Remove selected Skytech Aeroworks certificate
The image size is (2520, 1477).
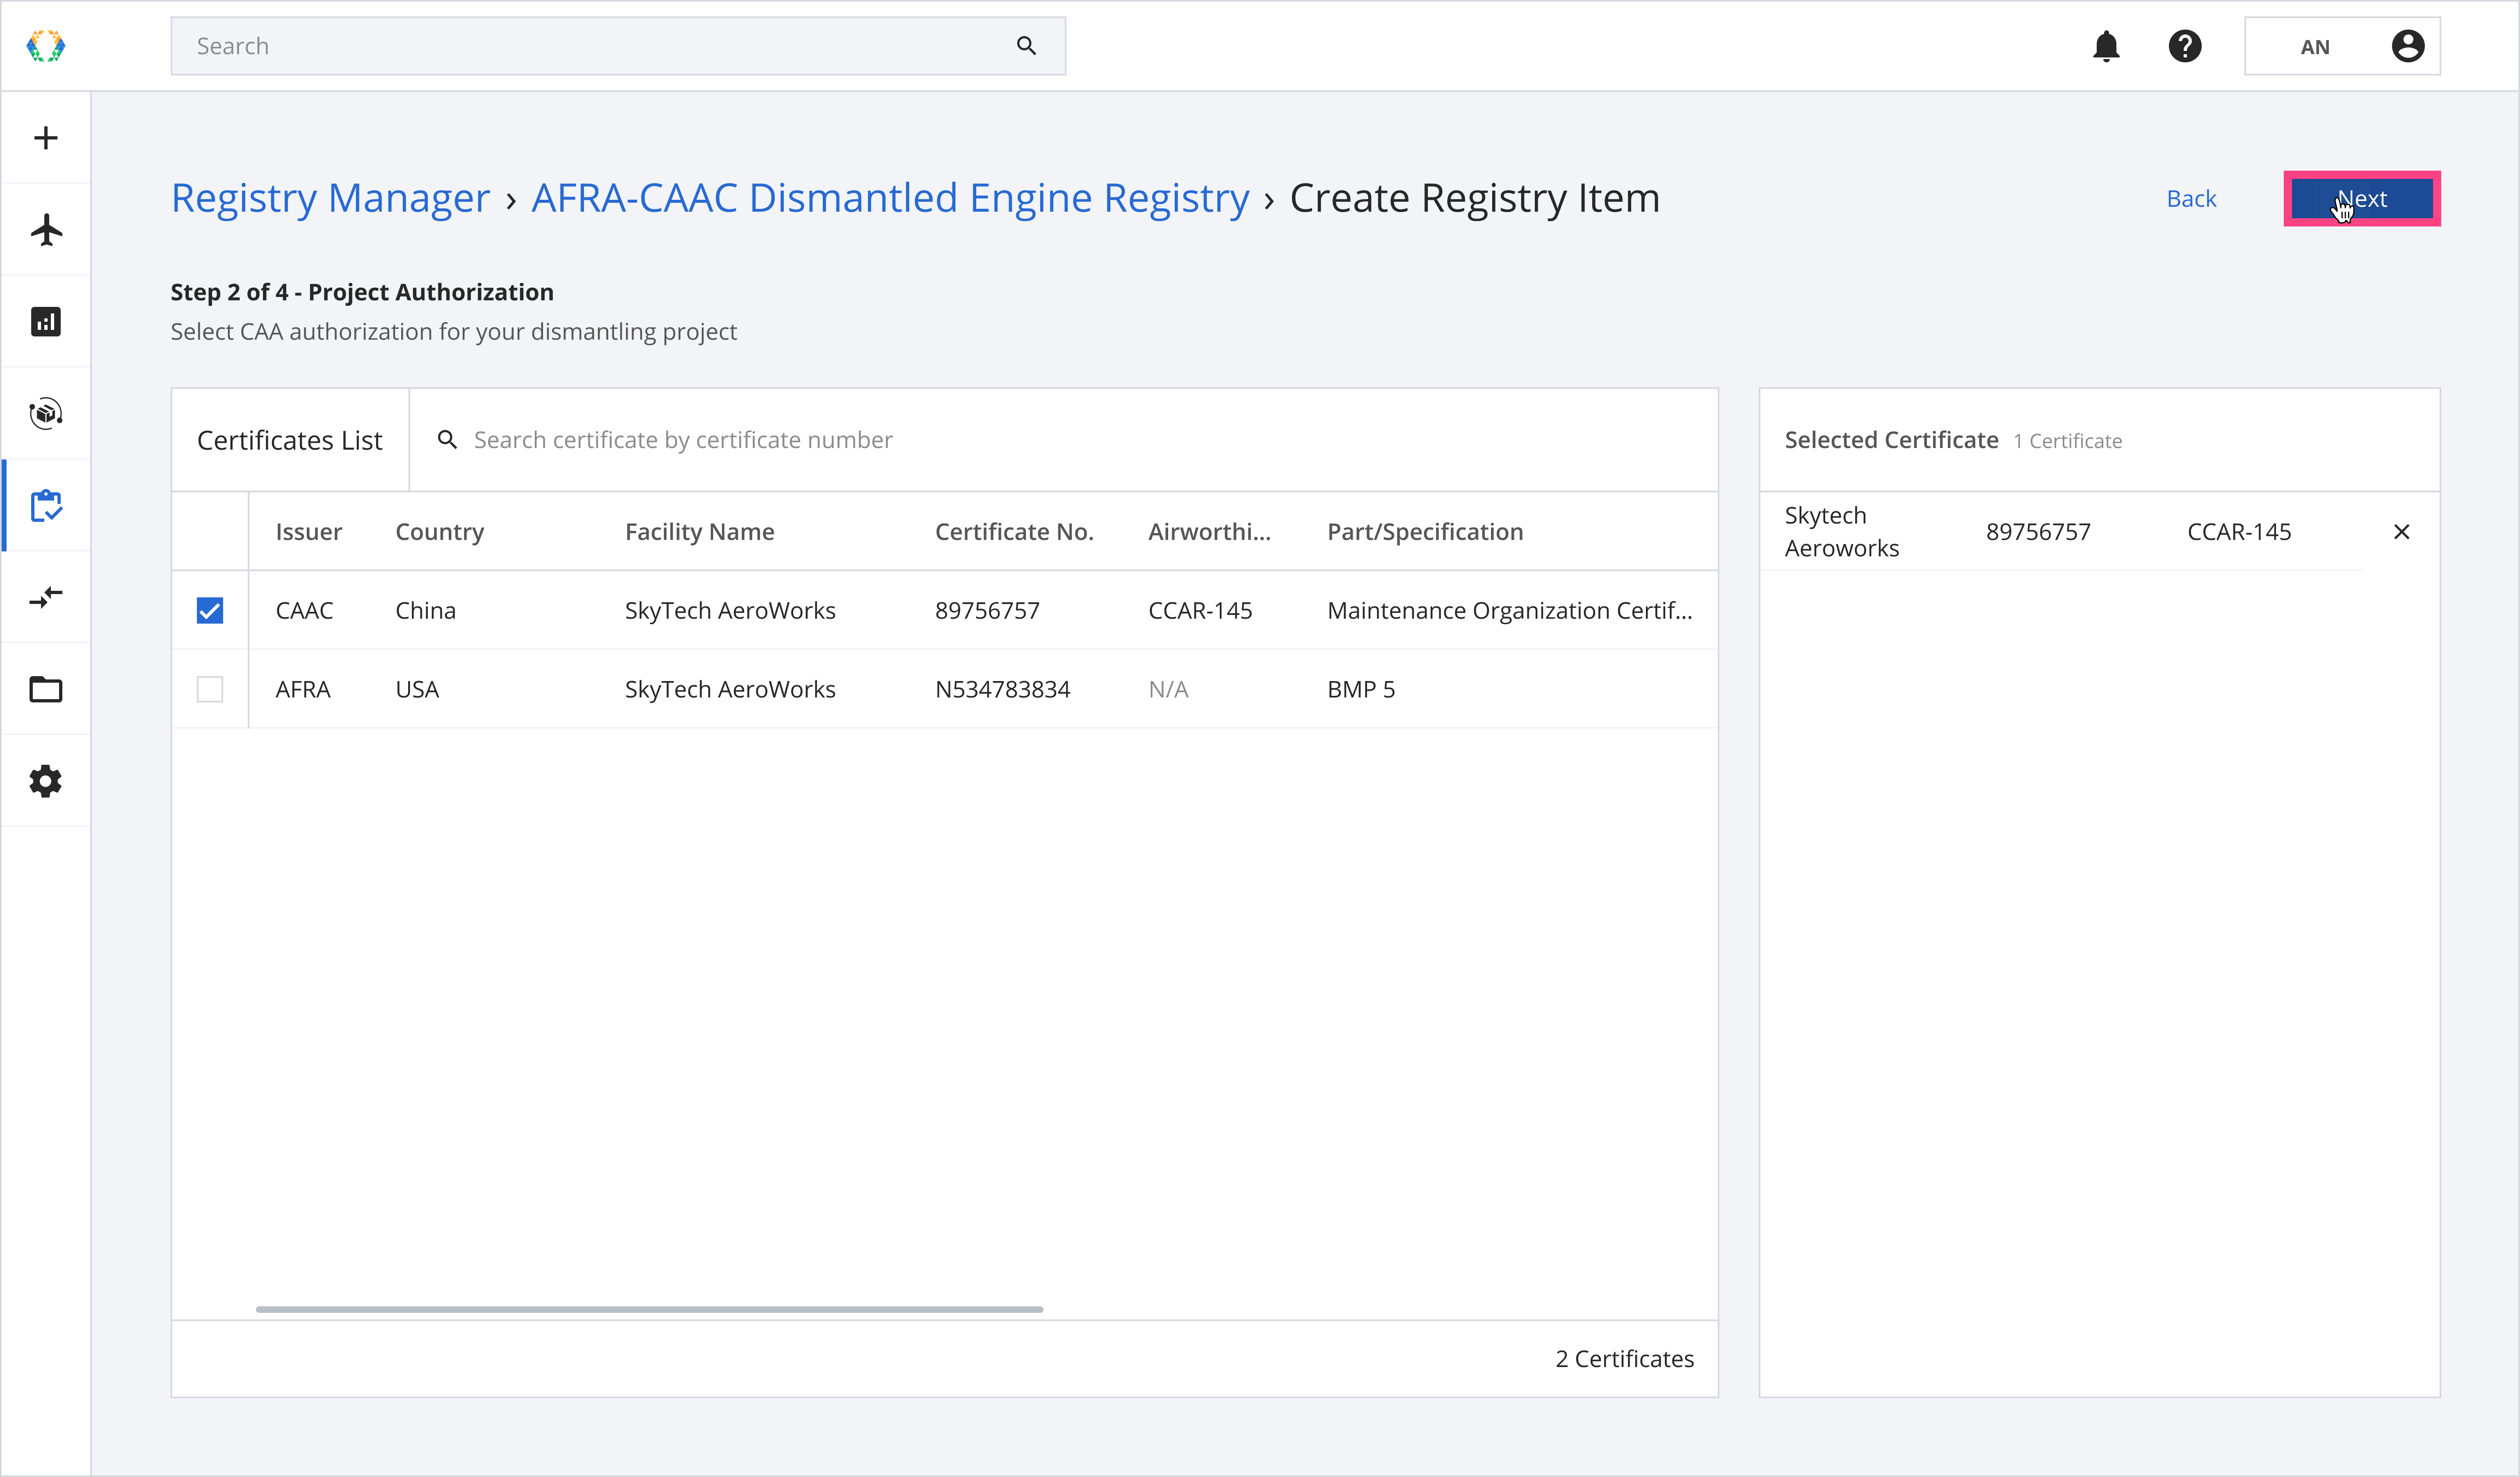tap(2401, 532)
